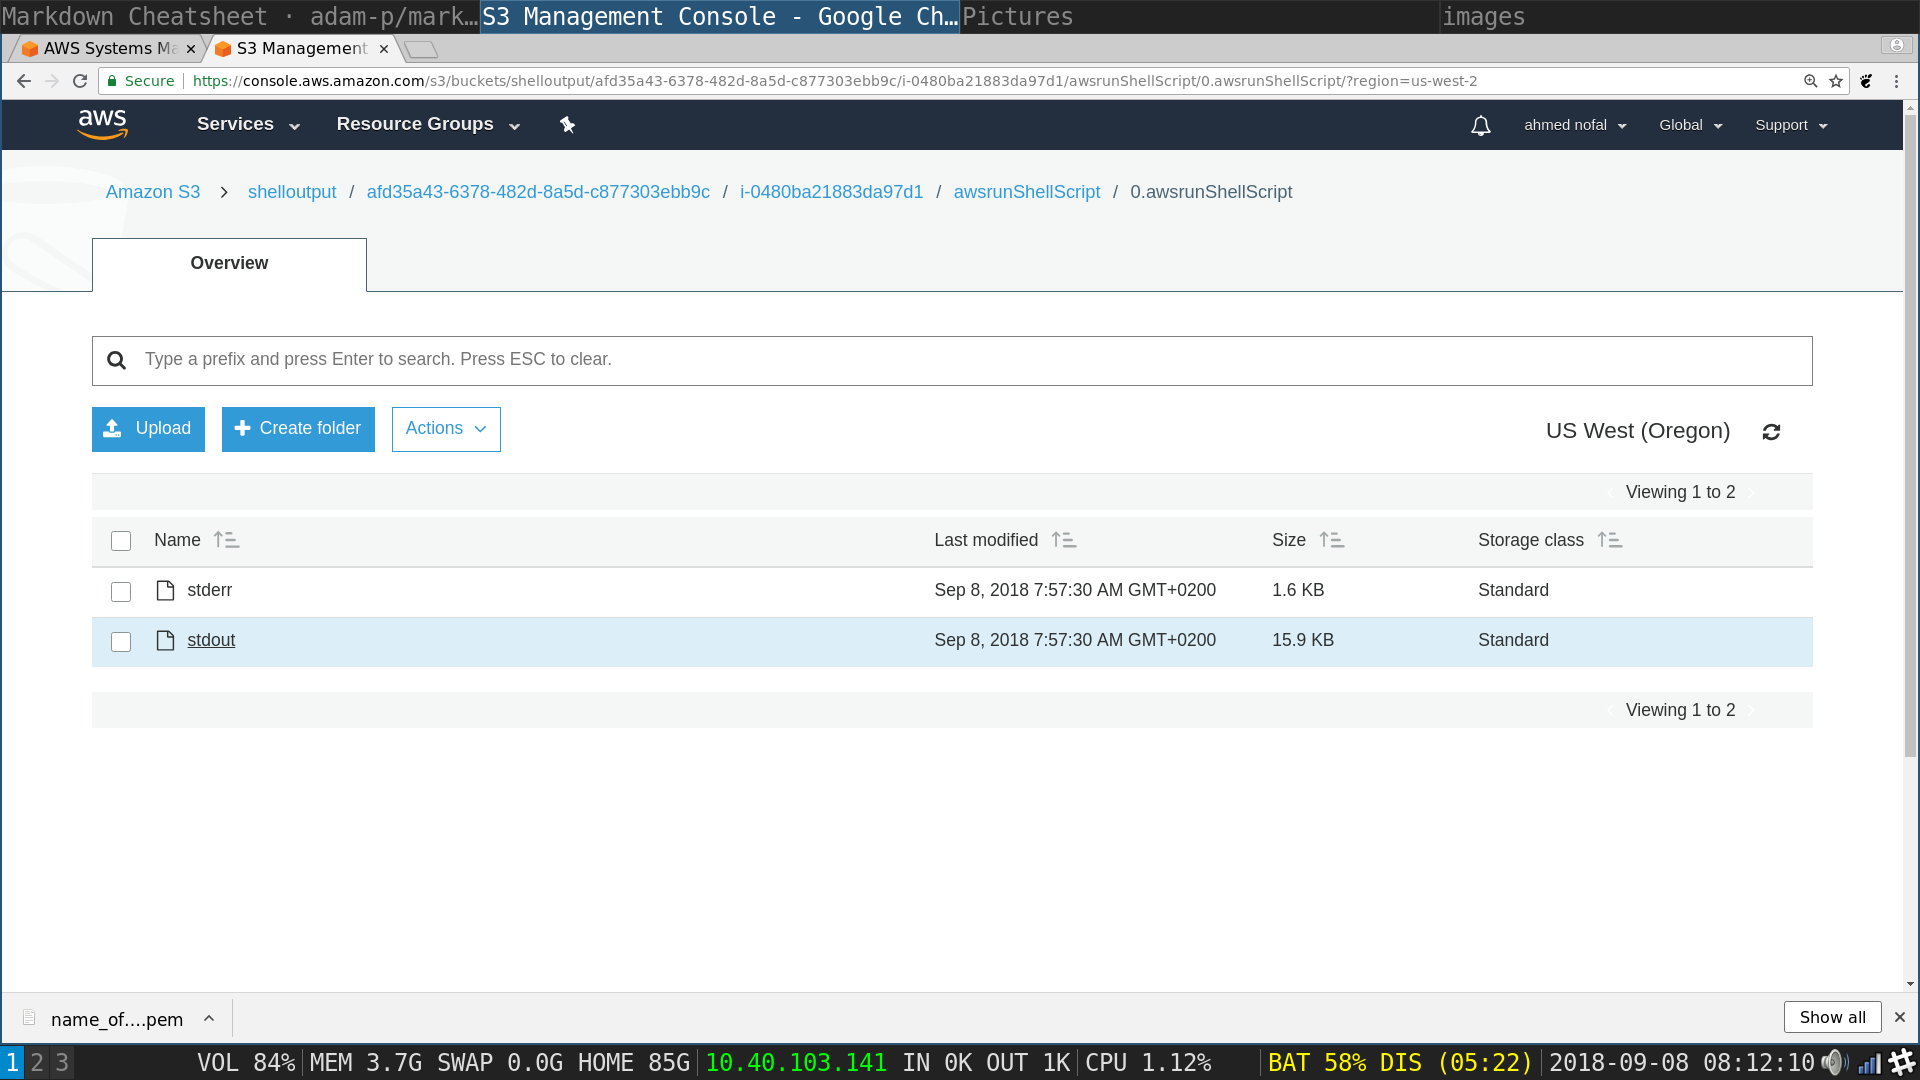
Task: Click the pin shortcuts icon in navbar
Action: (567, 125)
